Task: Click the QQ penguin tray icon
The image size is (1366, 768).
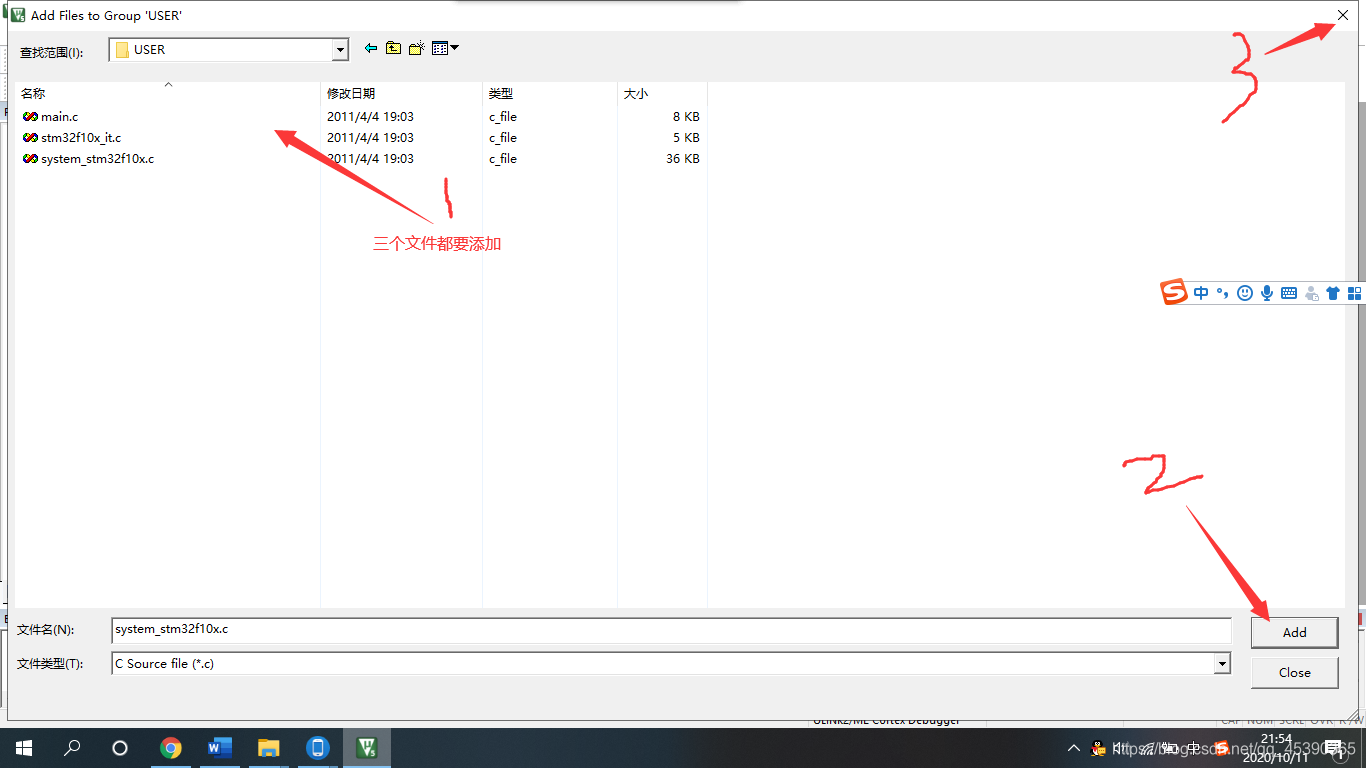Action: 1098,748
